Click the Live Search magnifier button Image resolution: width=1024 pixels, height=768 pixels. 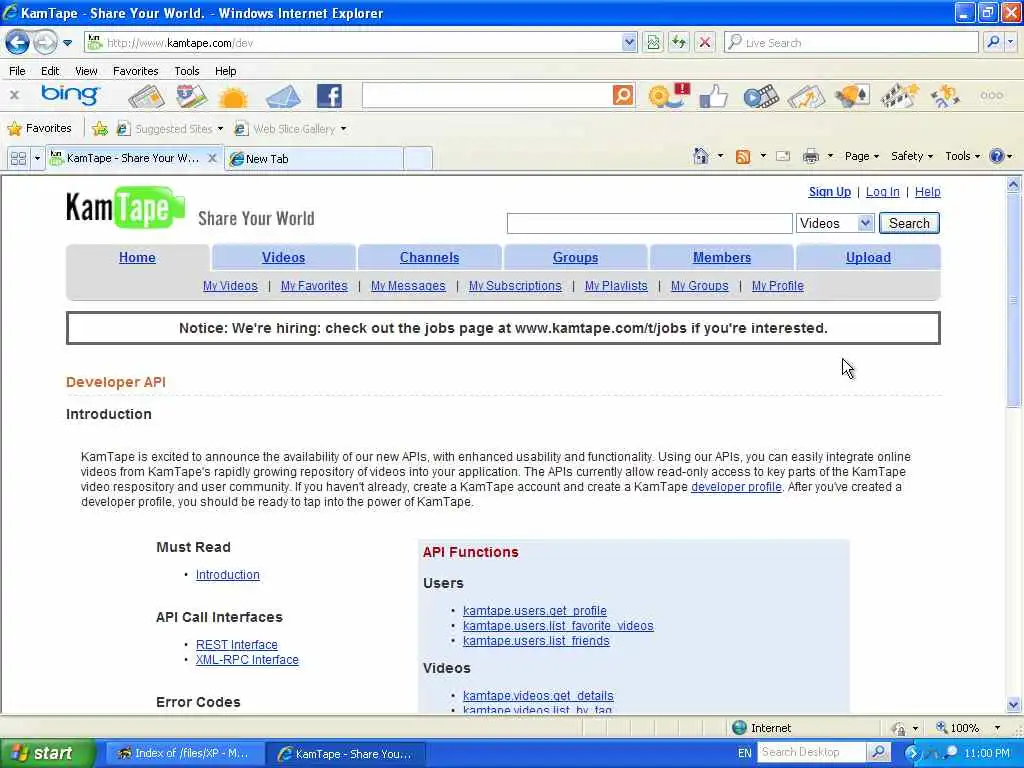pyautogui.click(x=993, y=42)
